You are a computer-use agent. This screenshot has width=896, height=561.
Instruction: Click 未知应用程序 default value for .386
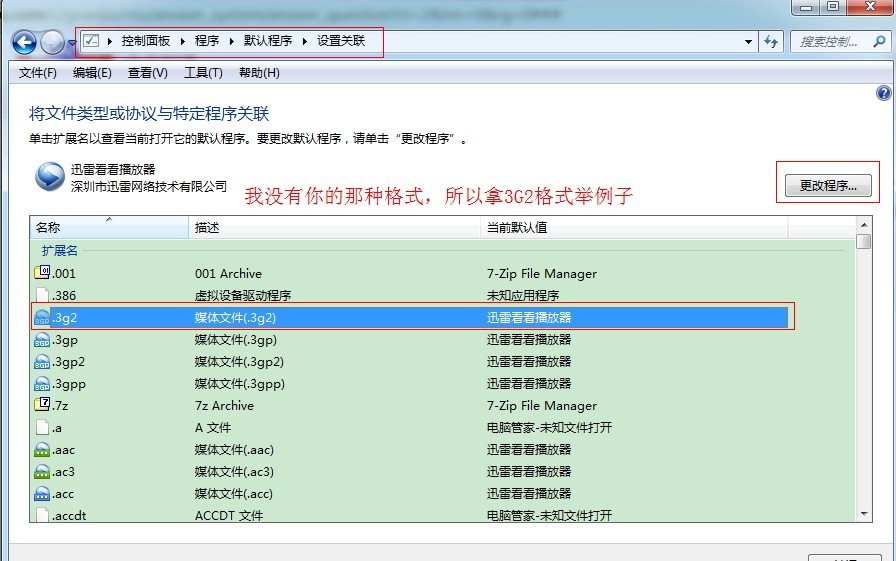click(523, 295)
